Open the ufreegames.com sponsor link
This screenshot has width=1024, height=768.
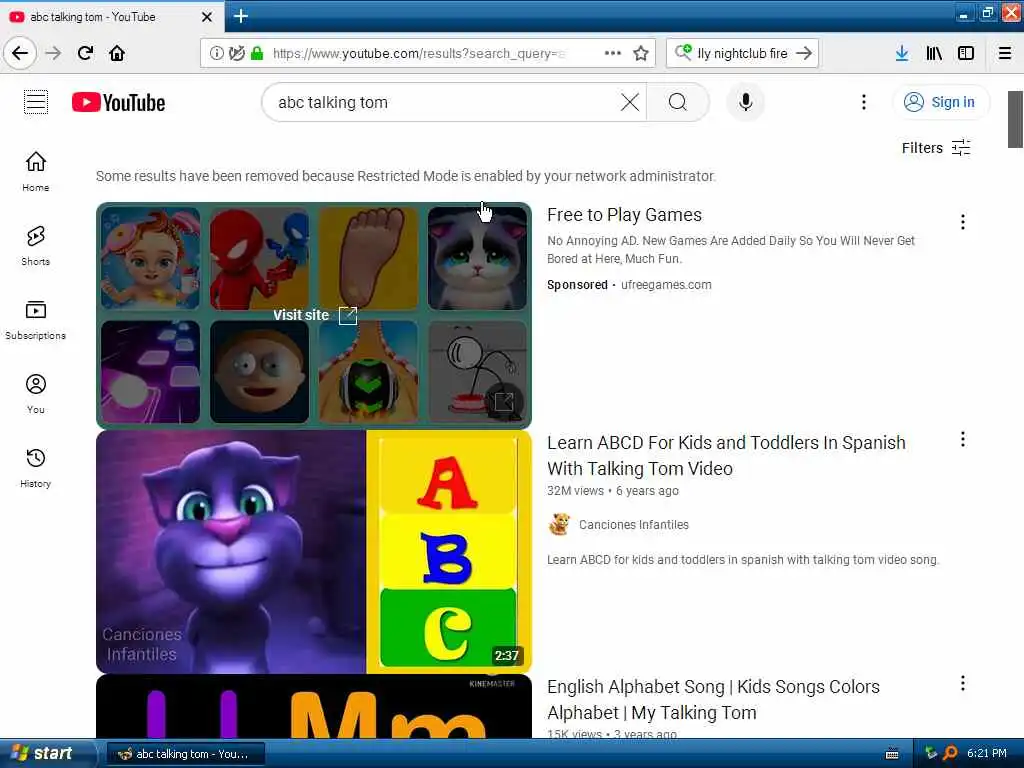coord(666,285)
